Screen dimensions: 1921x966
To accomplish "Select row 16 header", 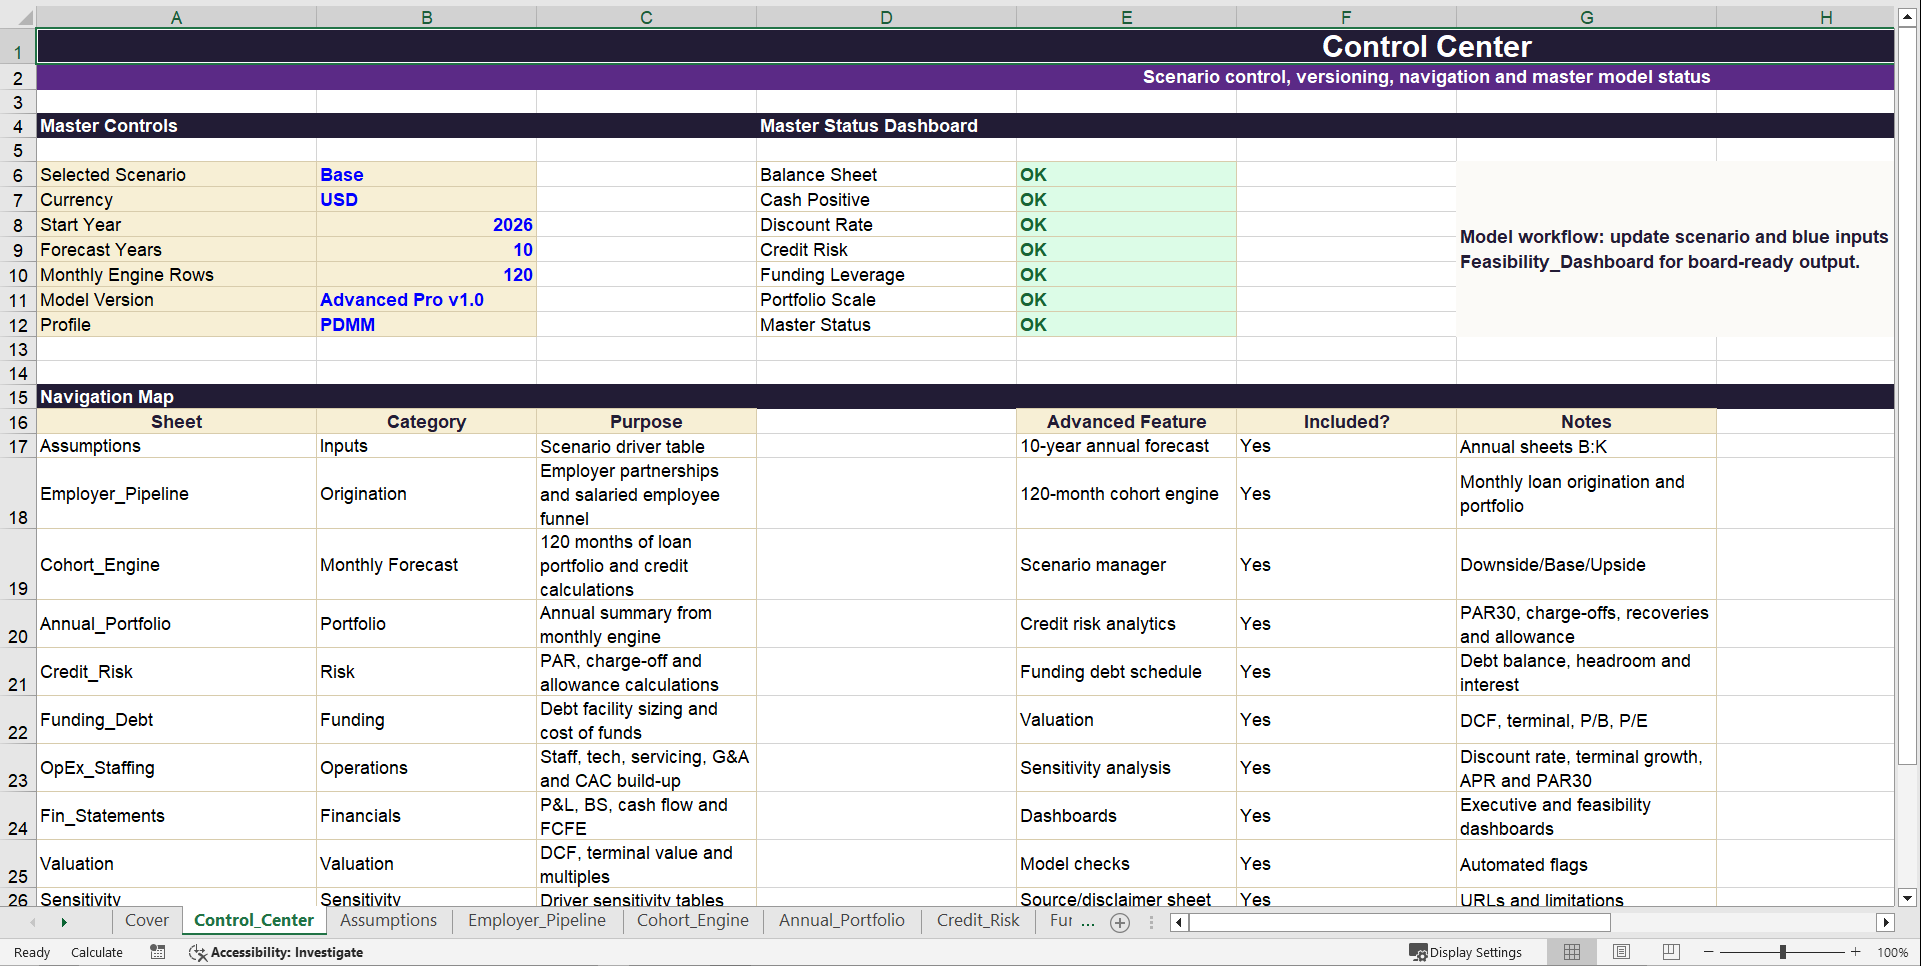I will (x=18, y=422).
